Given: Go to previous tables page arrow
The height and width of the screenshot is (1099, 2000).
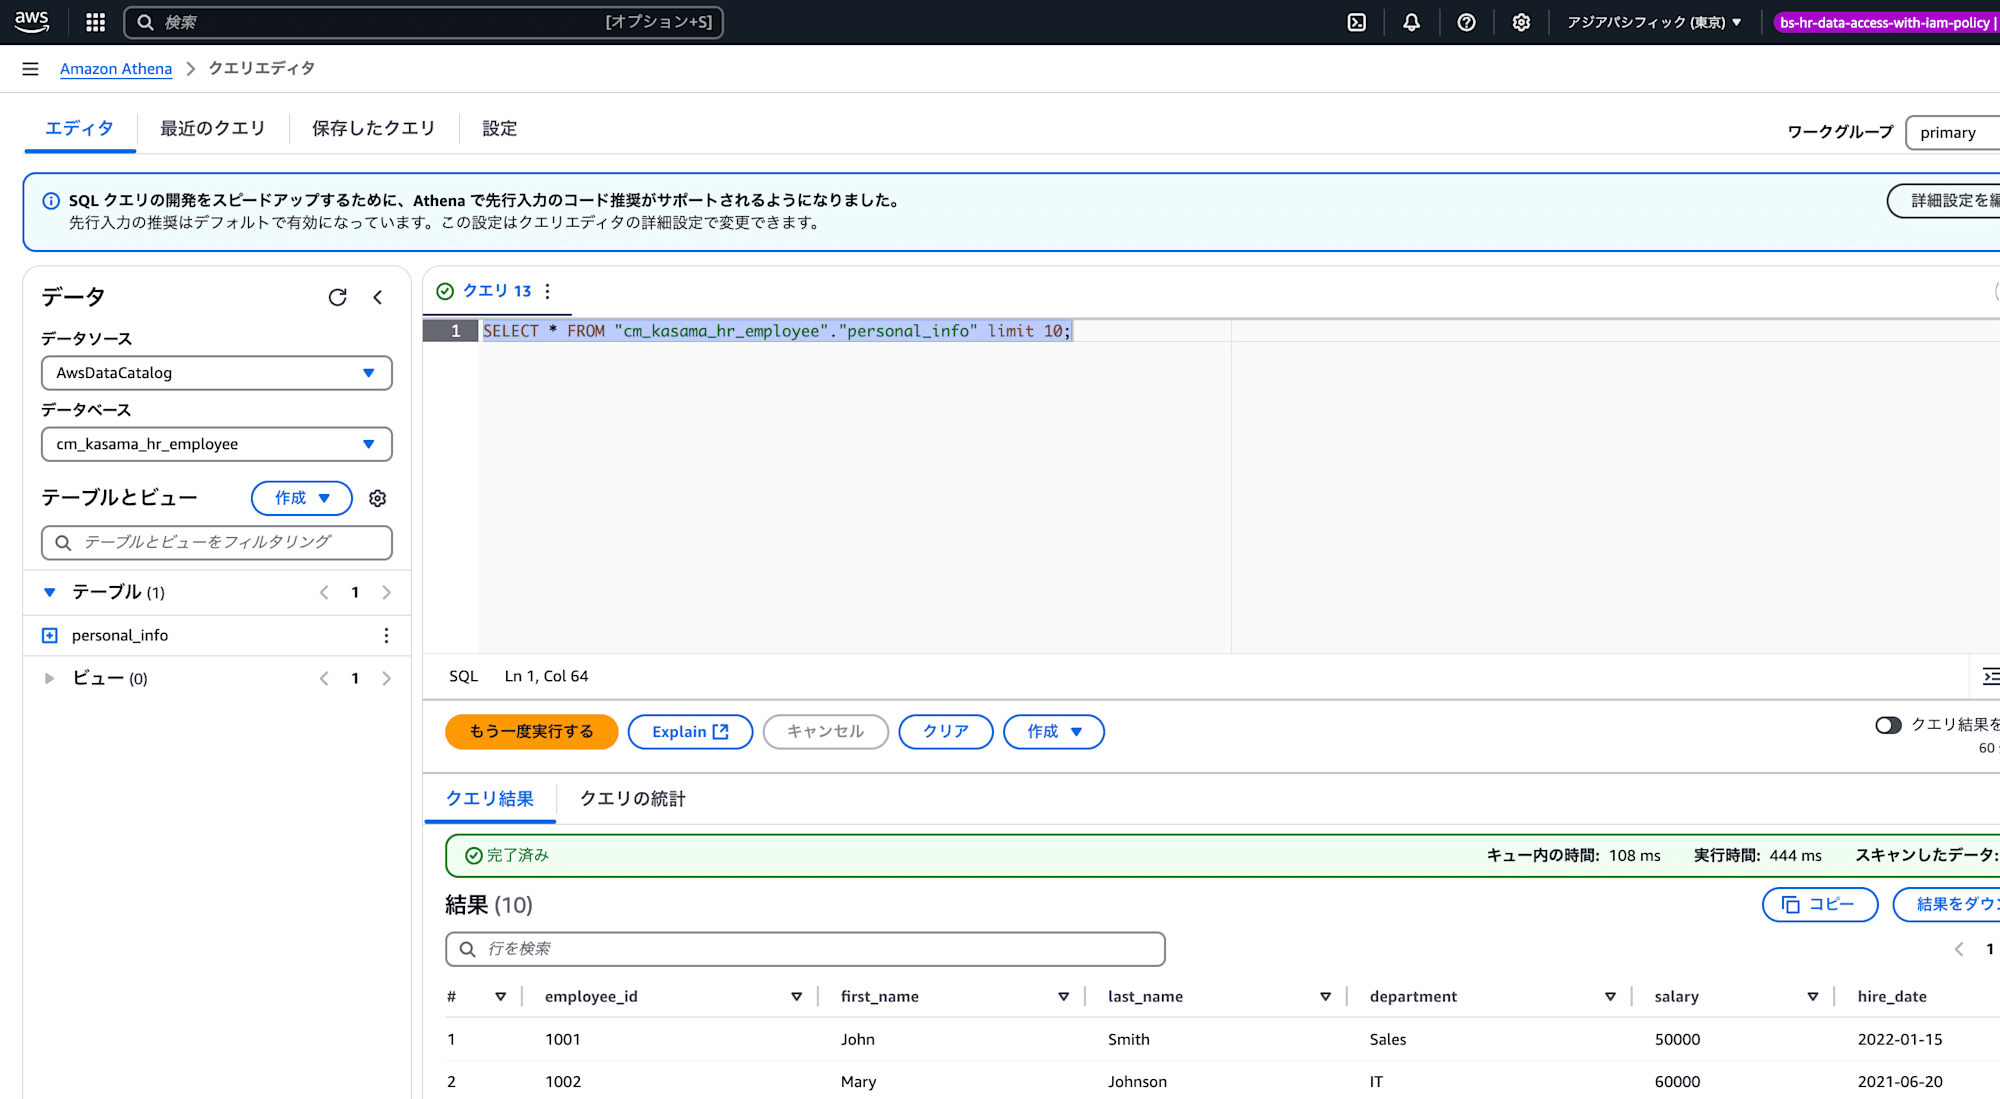Looking at the screenshot, I should pos(324,593).
